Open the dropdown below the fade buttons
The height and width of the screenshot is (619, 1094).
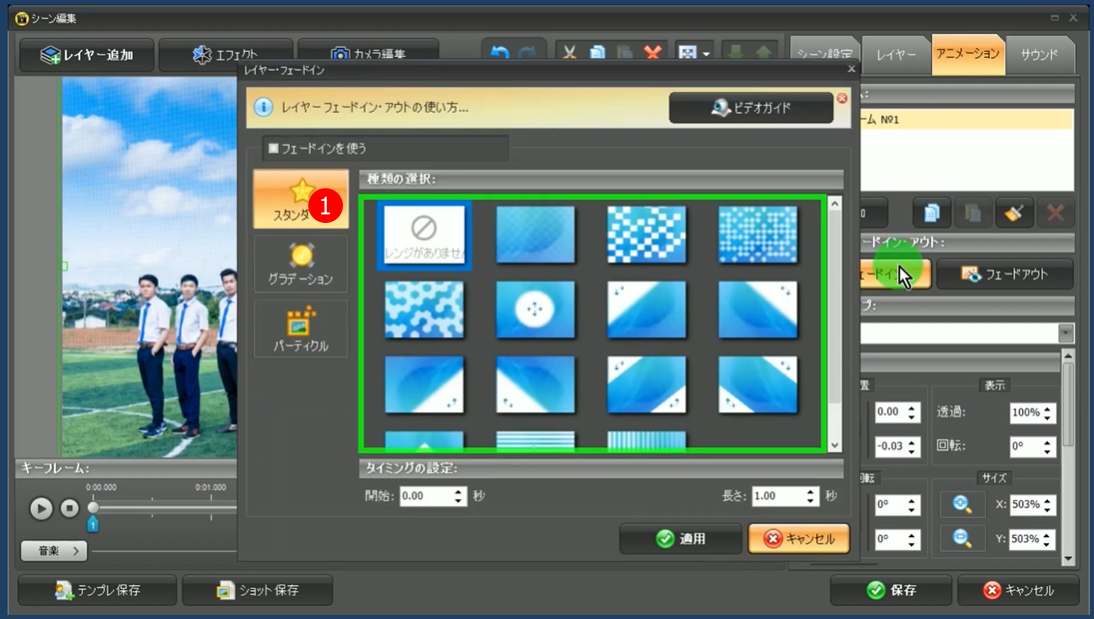point(1065,334)
